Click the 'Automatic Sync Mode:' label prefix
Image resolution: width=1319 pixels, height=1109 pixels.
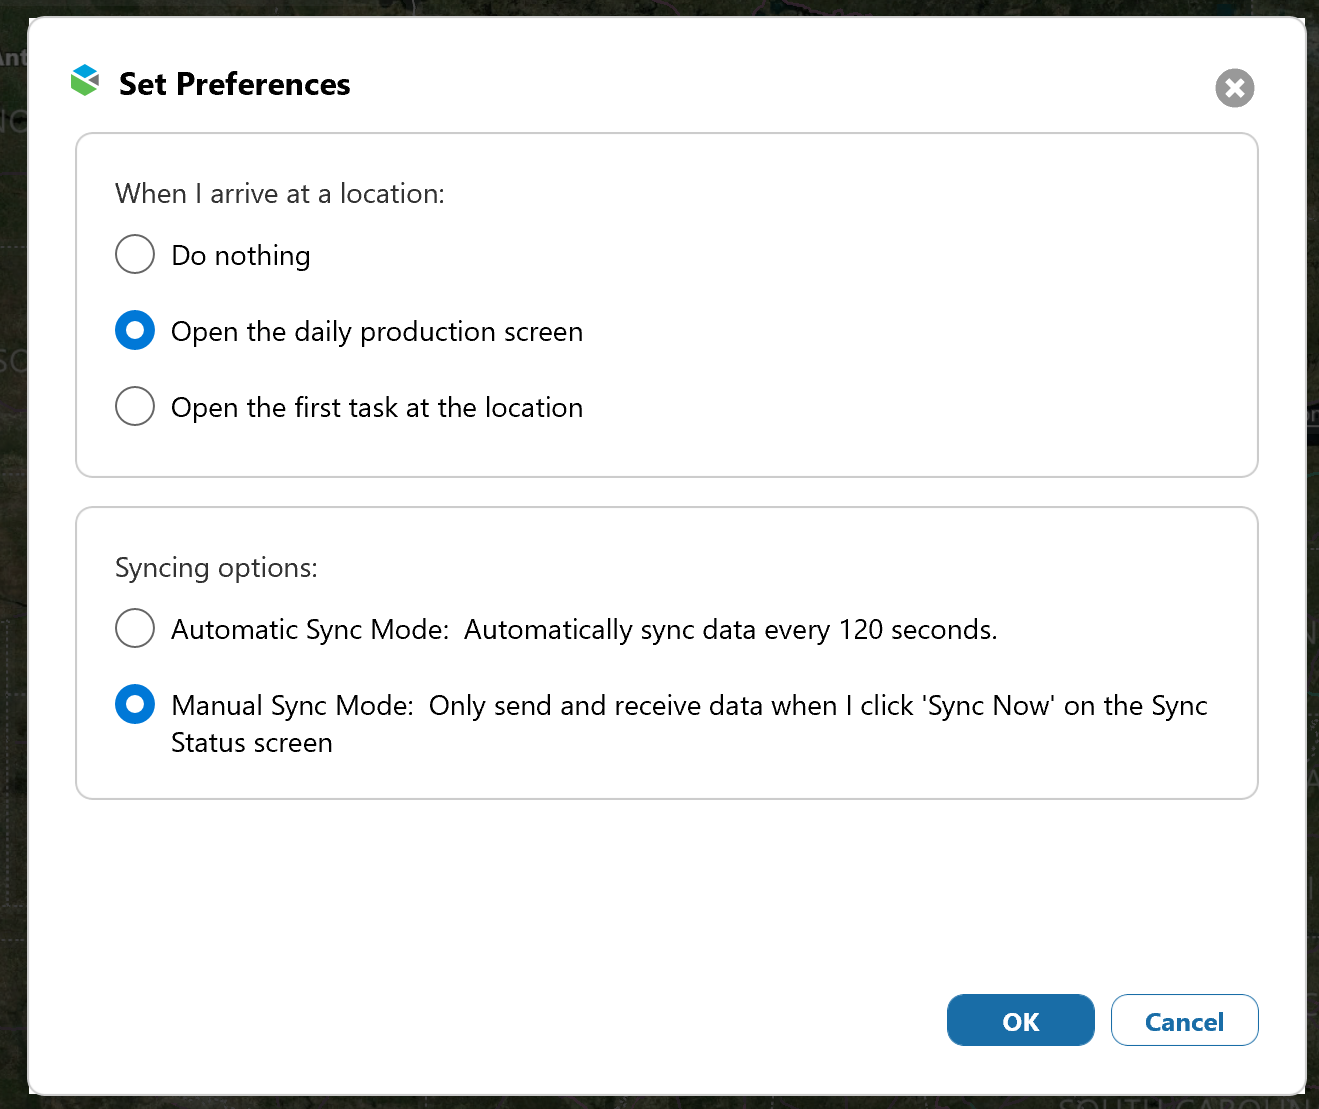pos(310,630)
